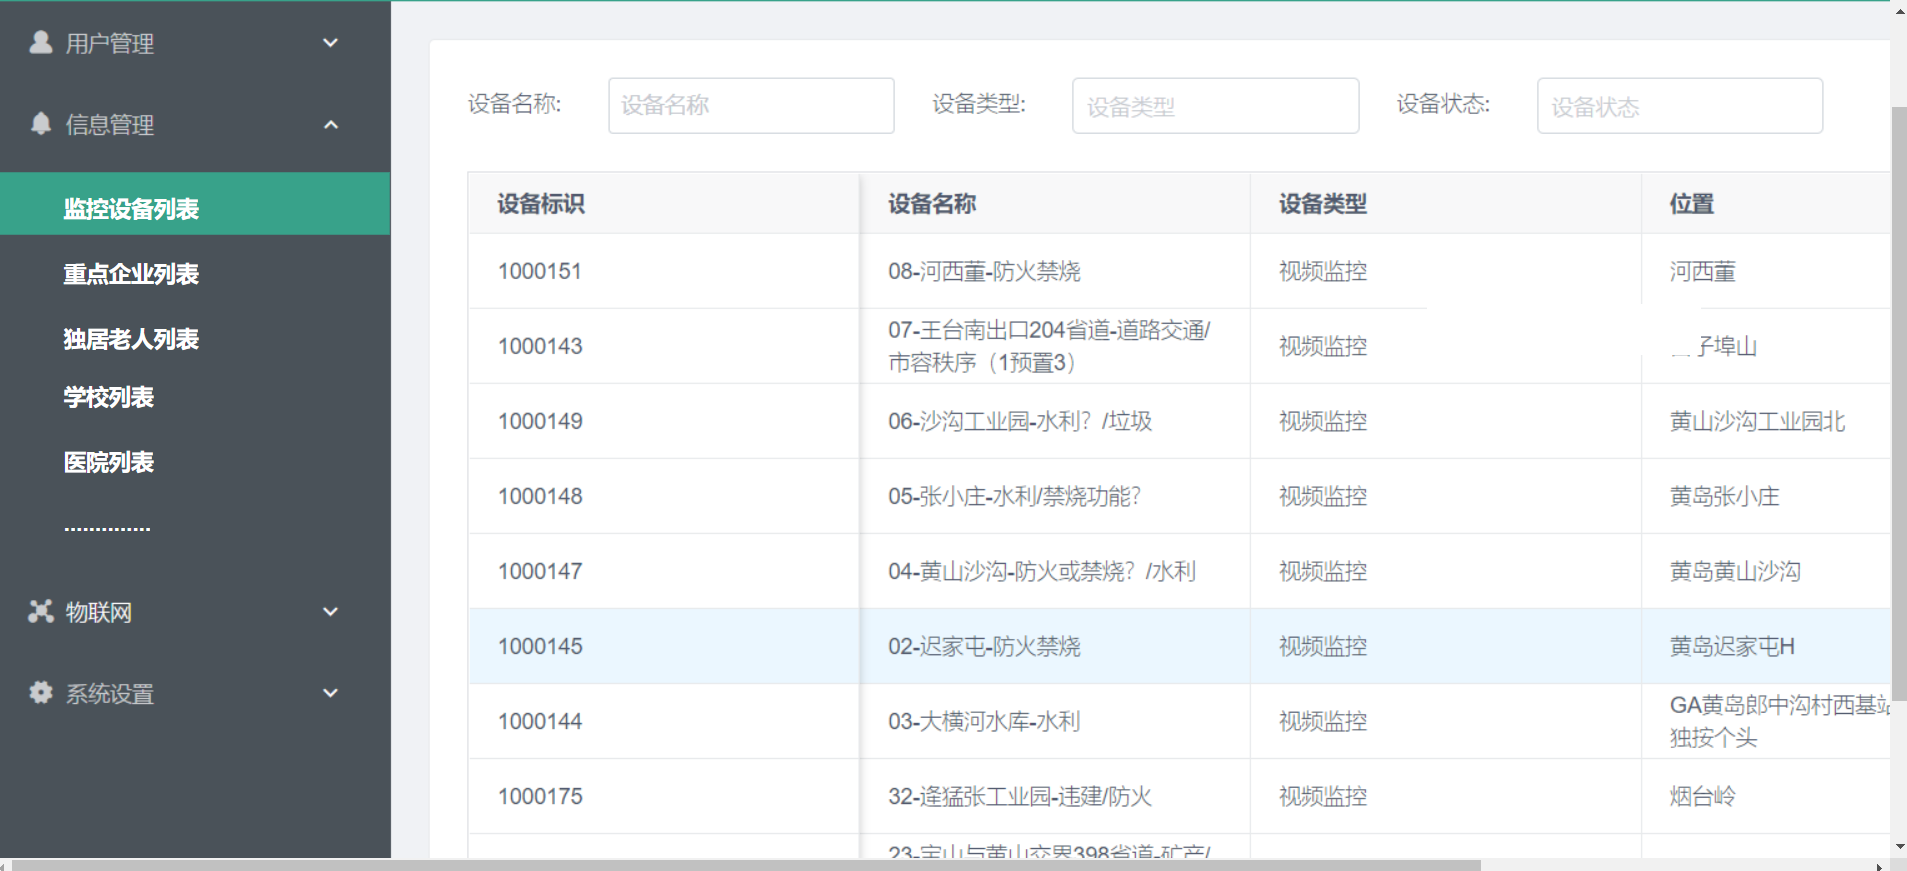
Task: Focus the 设备状态 search input
Action: 1680,105
